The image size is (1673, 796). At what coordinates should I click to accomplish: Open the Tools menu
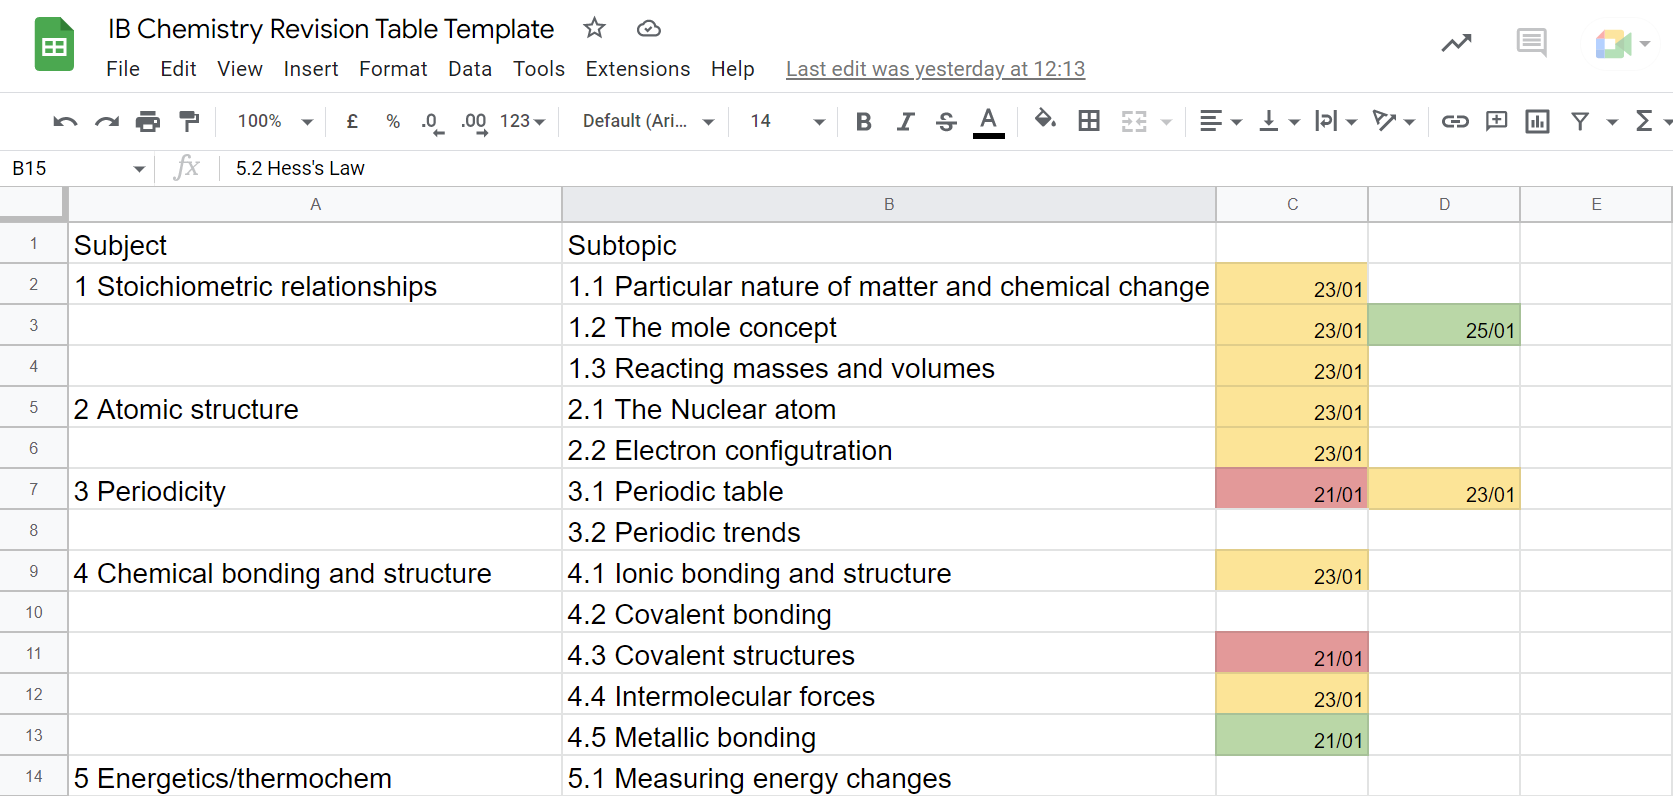click(x=539, y=69)
